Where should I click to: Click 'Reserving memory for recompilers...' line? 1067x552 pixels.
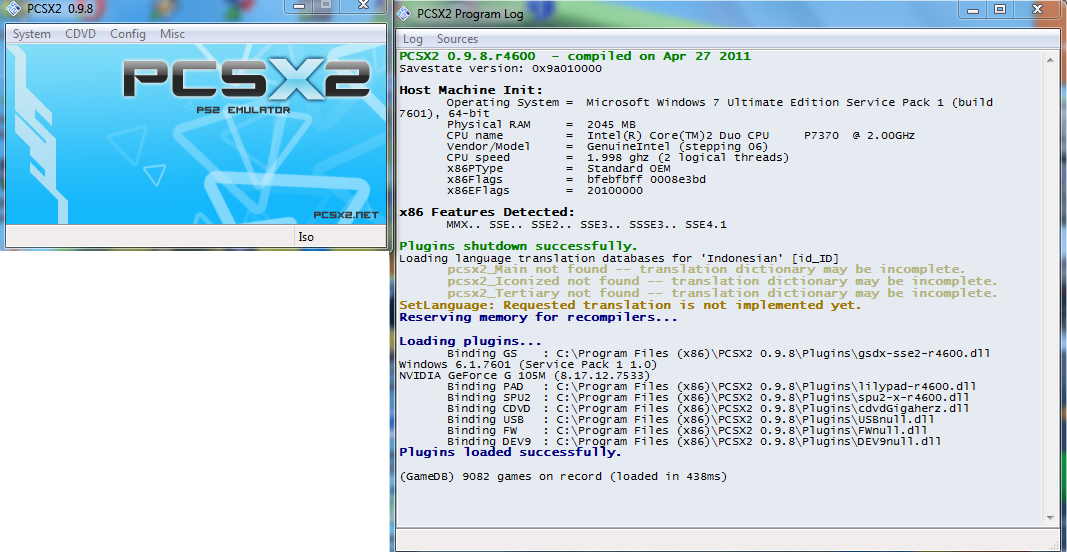pos(538,317)
